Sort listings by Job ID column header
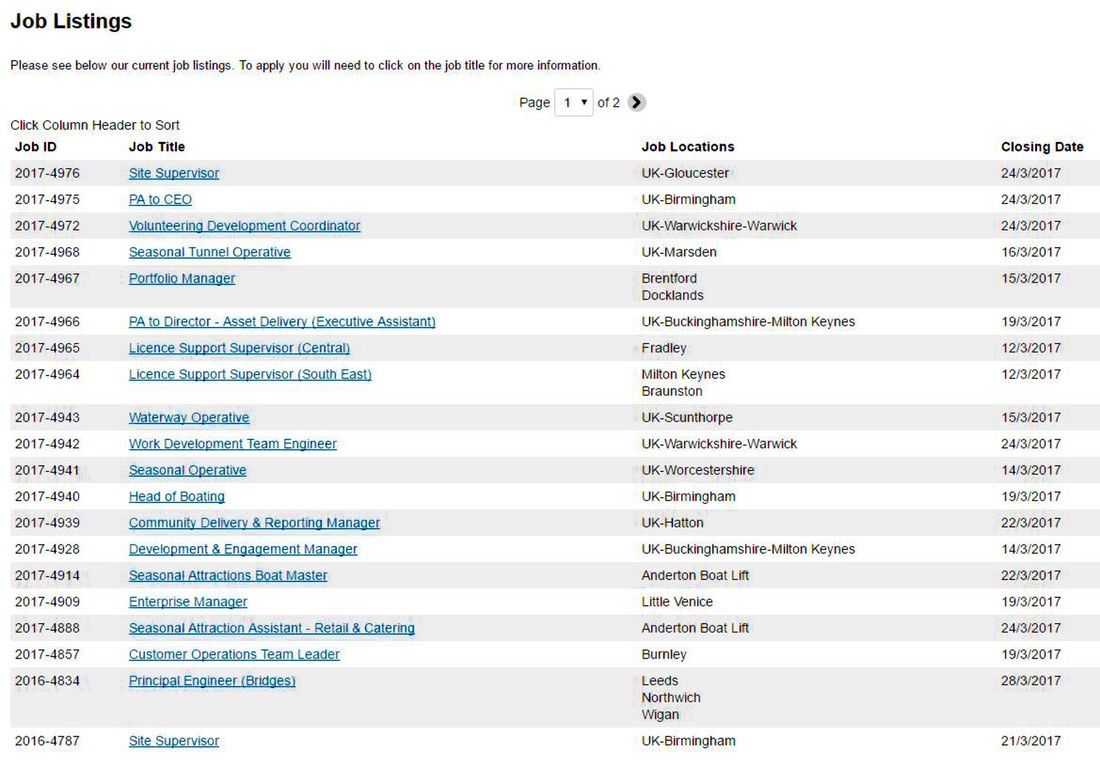The image size is (1100, 767). 36,147
